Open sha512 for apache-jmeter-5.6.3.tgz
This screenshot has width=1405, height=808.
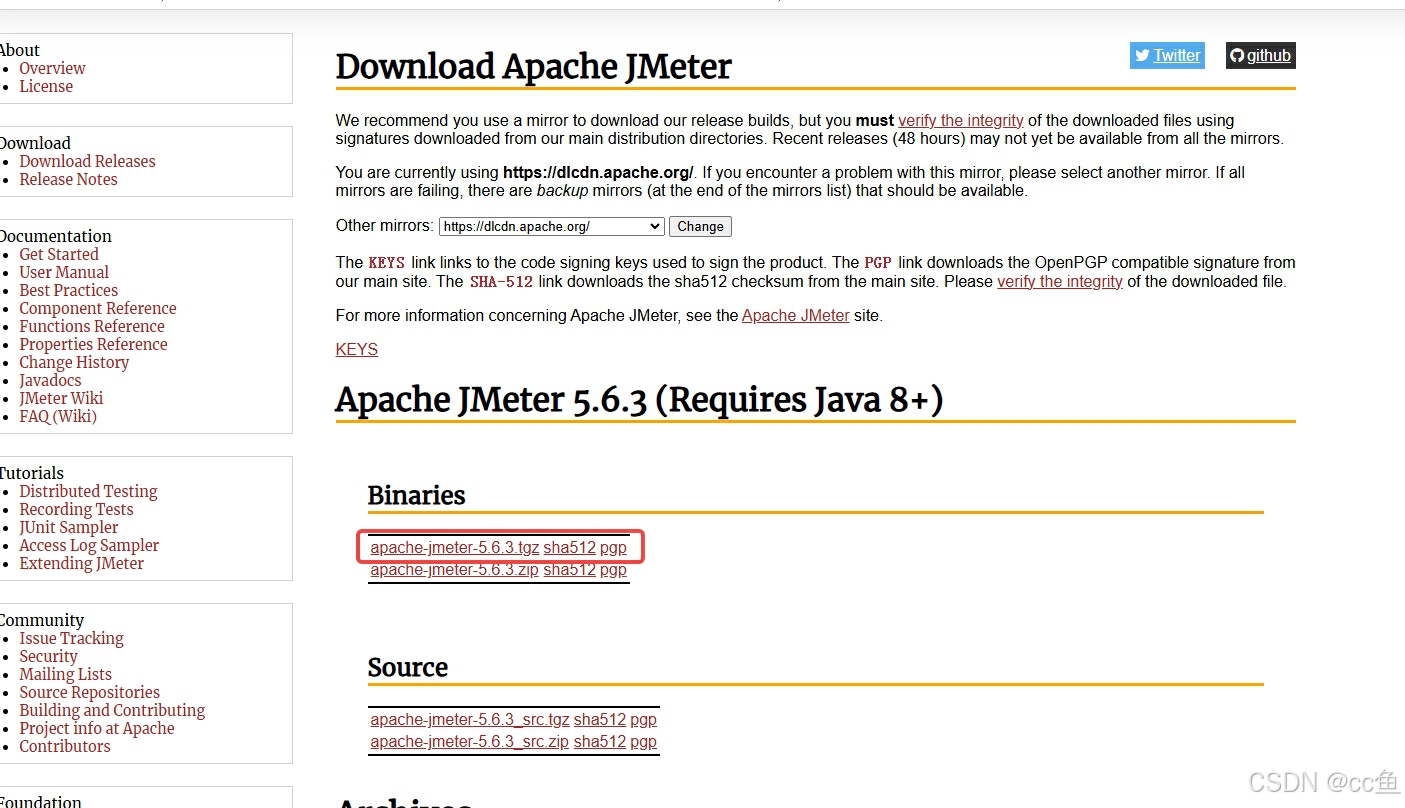[570, 548]
